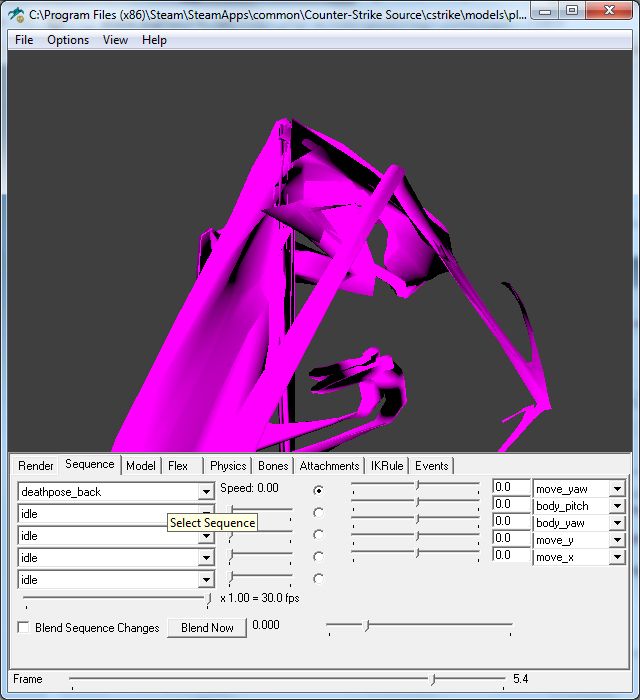Maximize the model viewer window

571,11
